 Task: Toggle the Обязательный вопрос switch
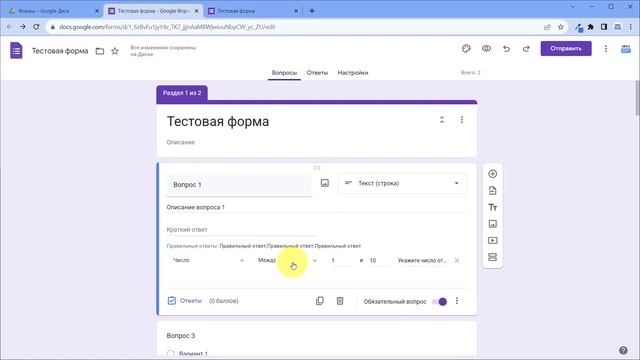(440, 302)
